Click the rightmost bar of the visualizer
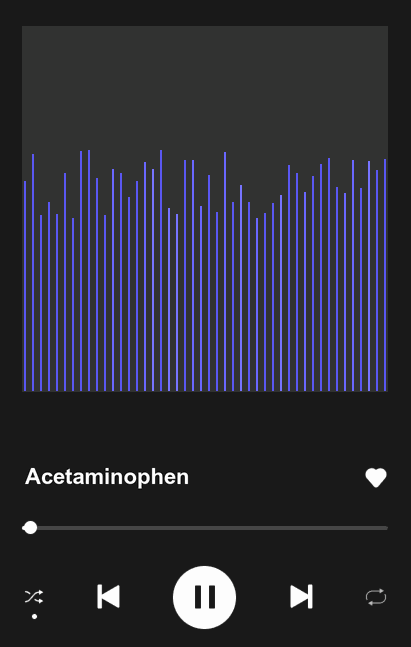Image resolution: width=411 pixels, height=647 pixels. (x=385, y=275)
